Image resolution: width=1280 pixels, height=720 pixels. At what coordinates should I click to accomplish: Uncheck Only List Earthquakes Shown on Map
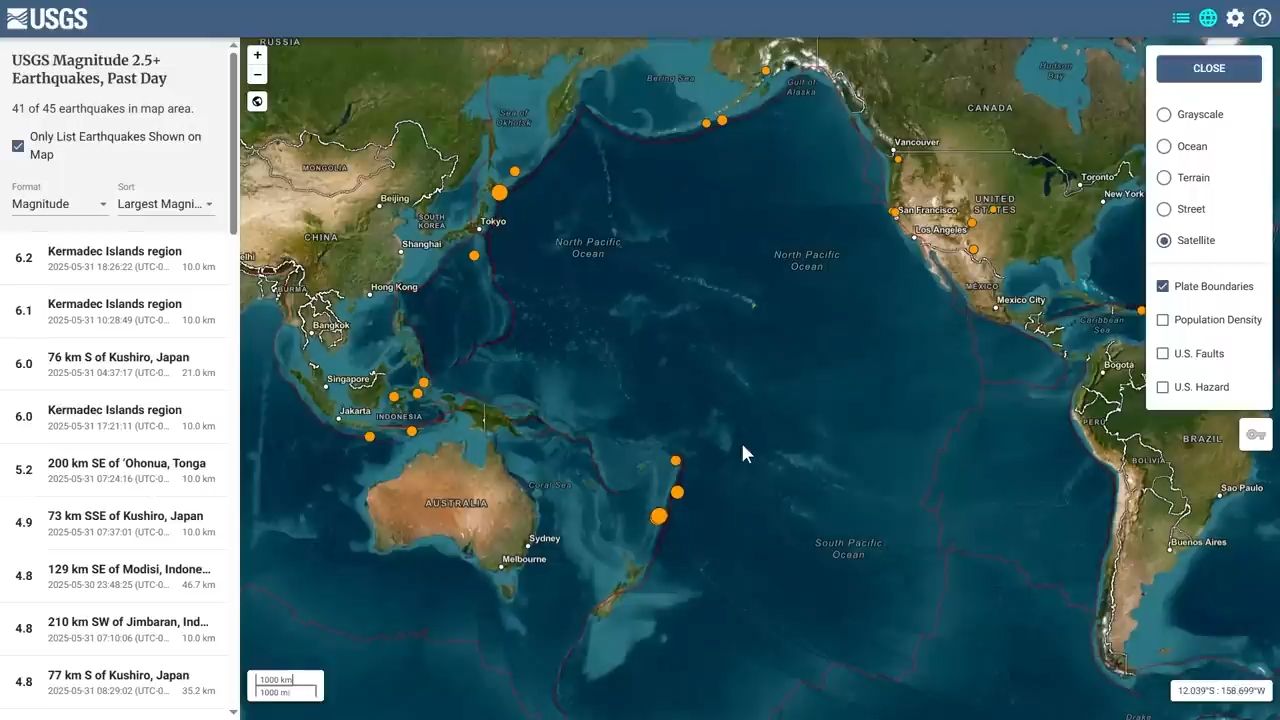coord(18,146)
